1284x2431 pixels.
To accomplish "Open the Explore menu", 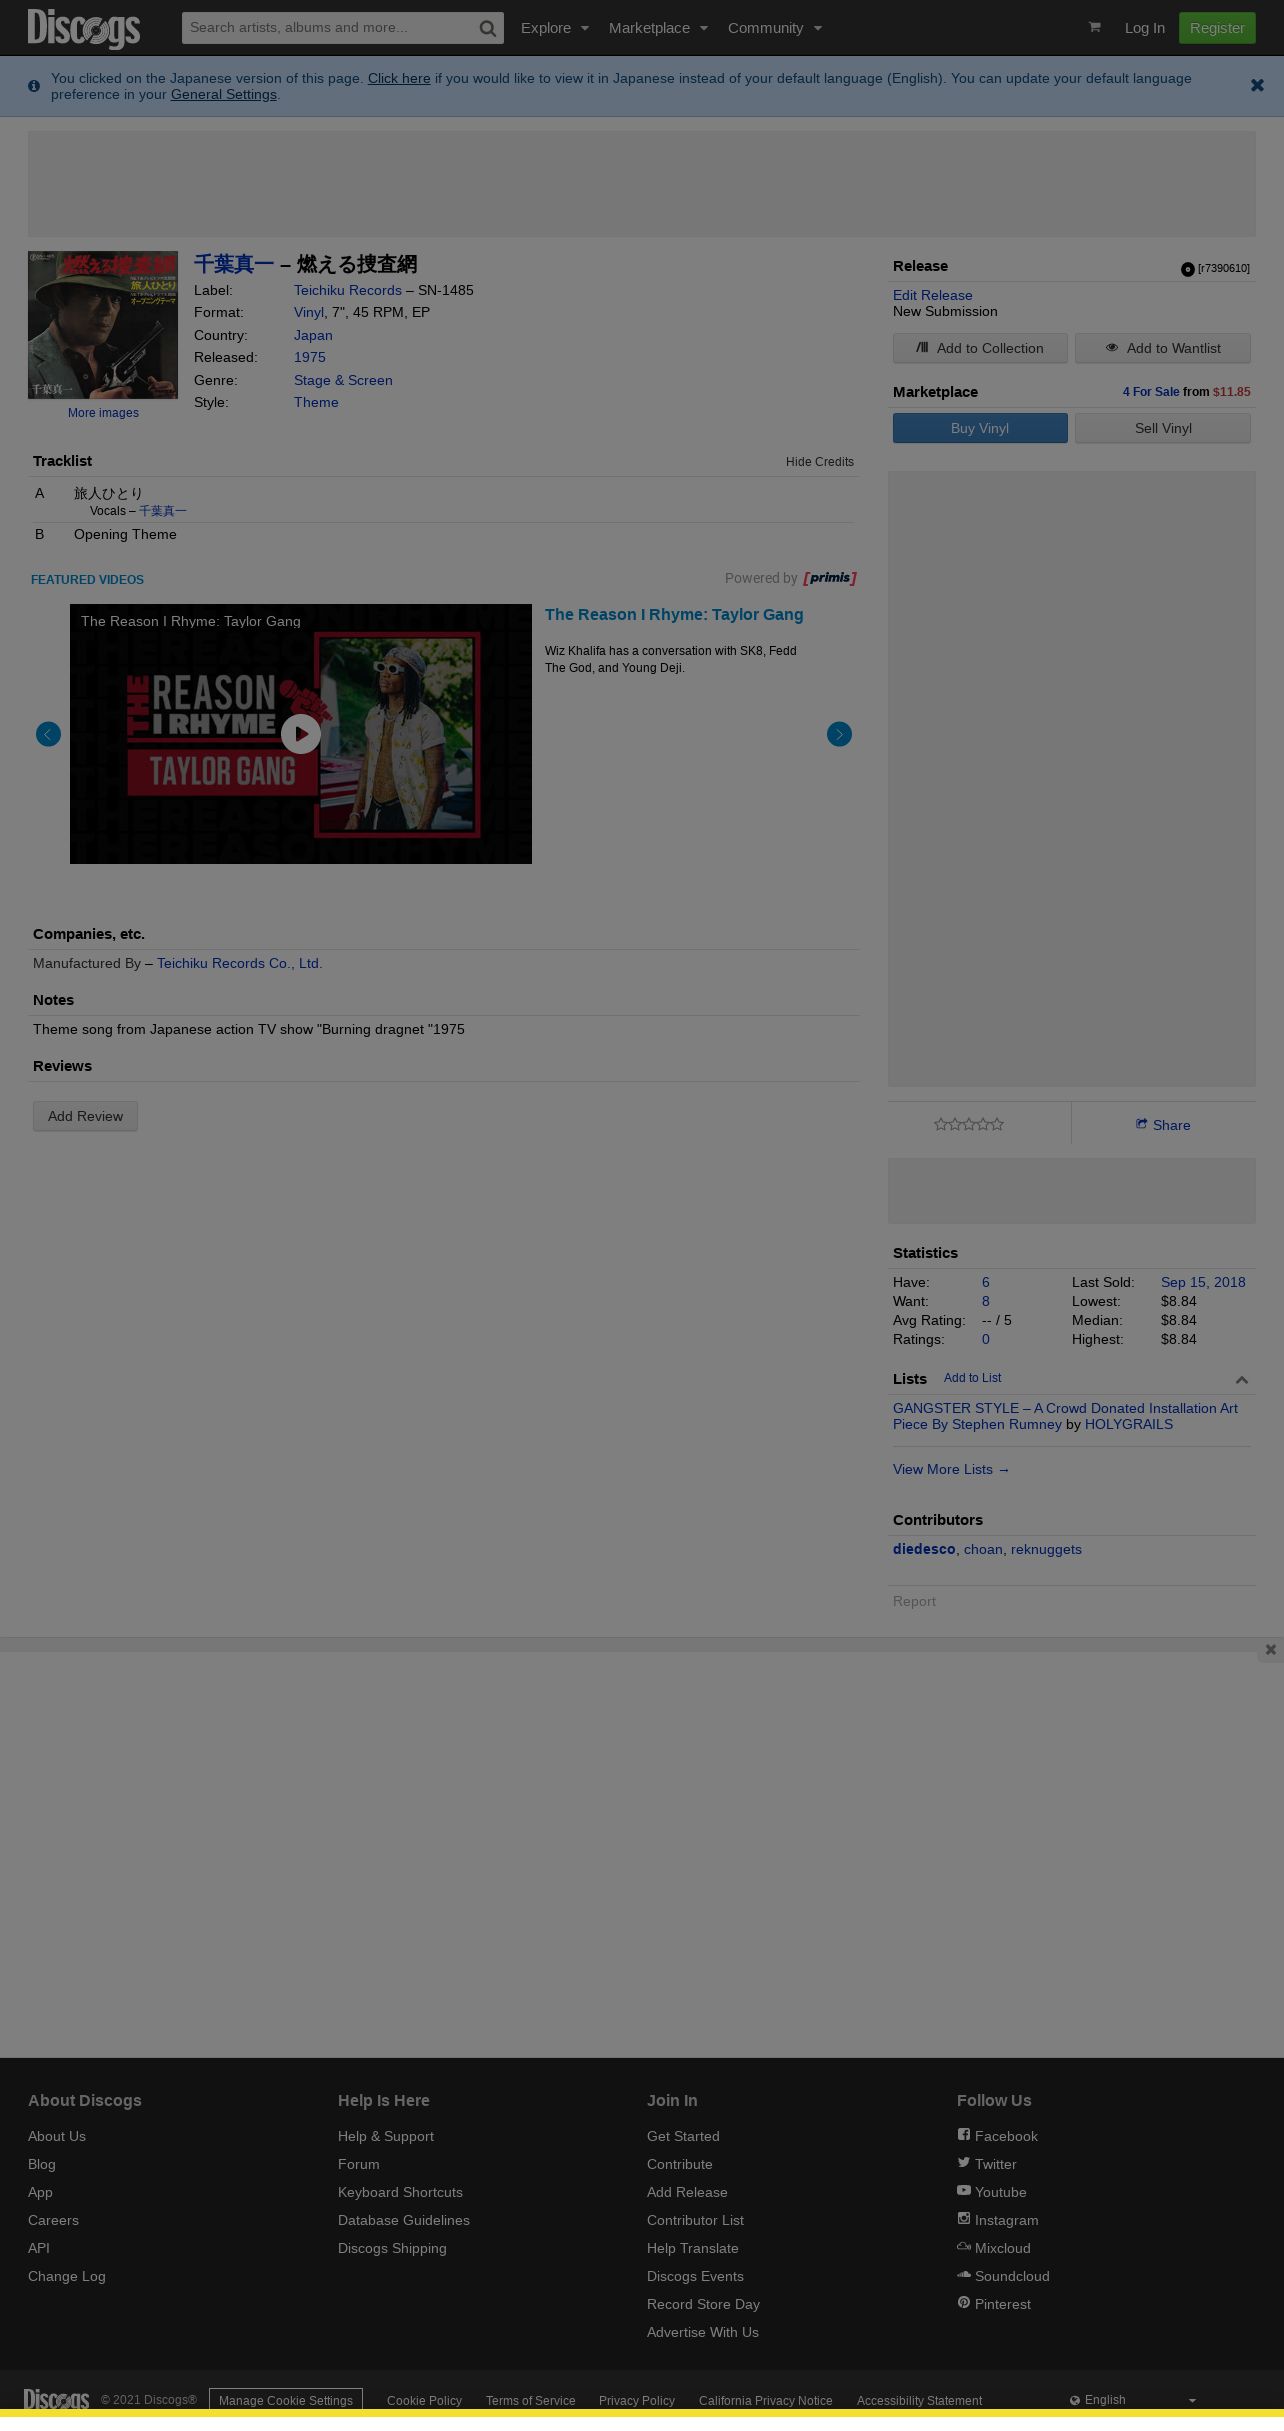I will point(555,28).
